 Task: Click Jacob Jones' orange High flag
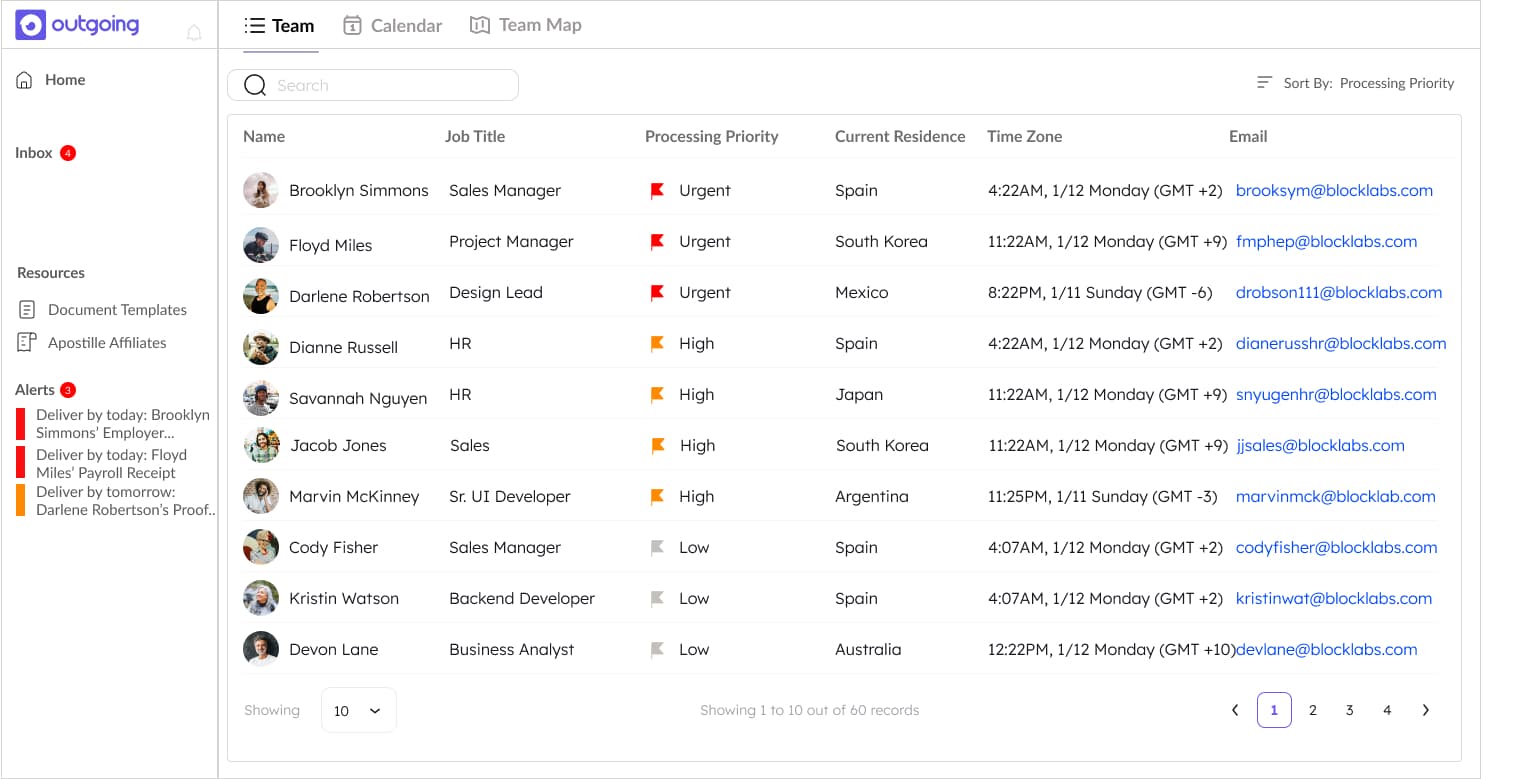point(658,446)
